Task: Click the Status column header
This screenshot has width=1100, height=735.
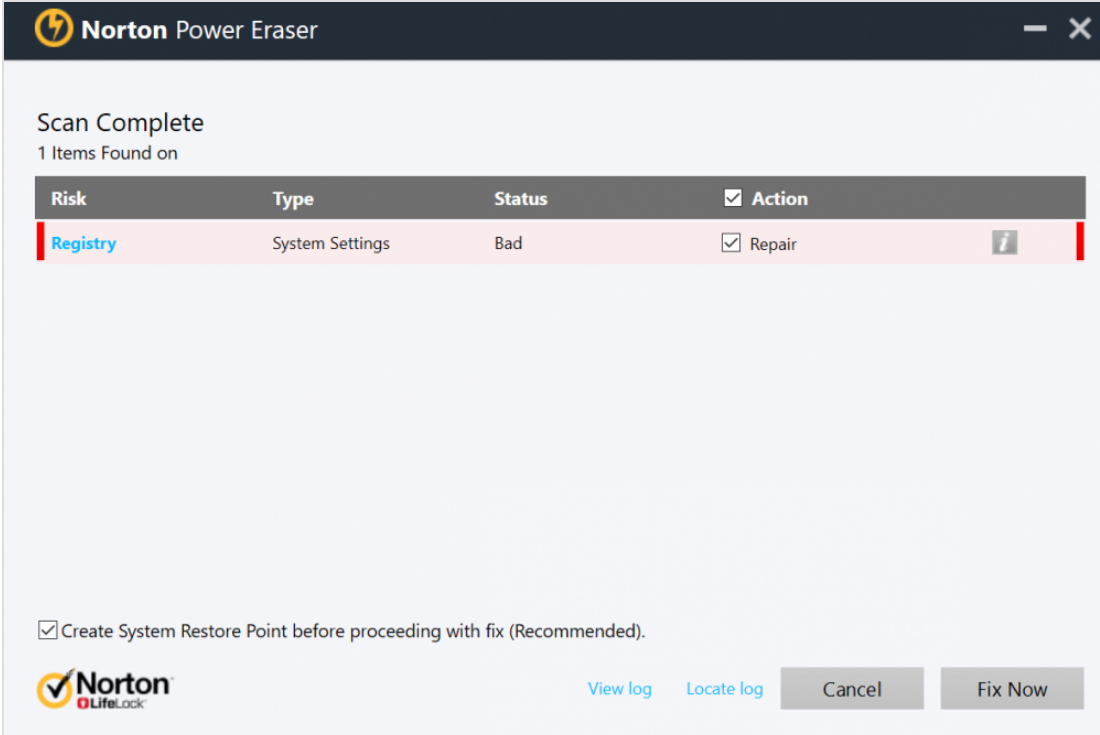Action: pos(521,198)
